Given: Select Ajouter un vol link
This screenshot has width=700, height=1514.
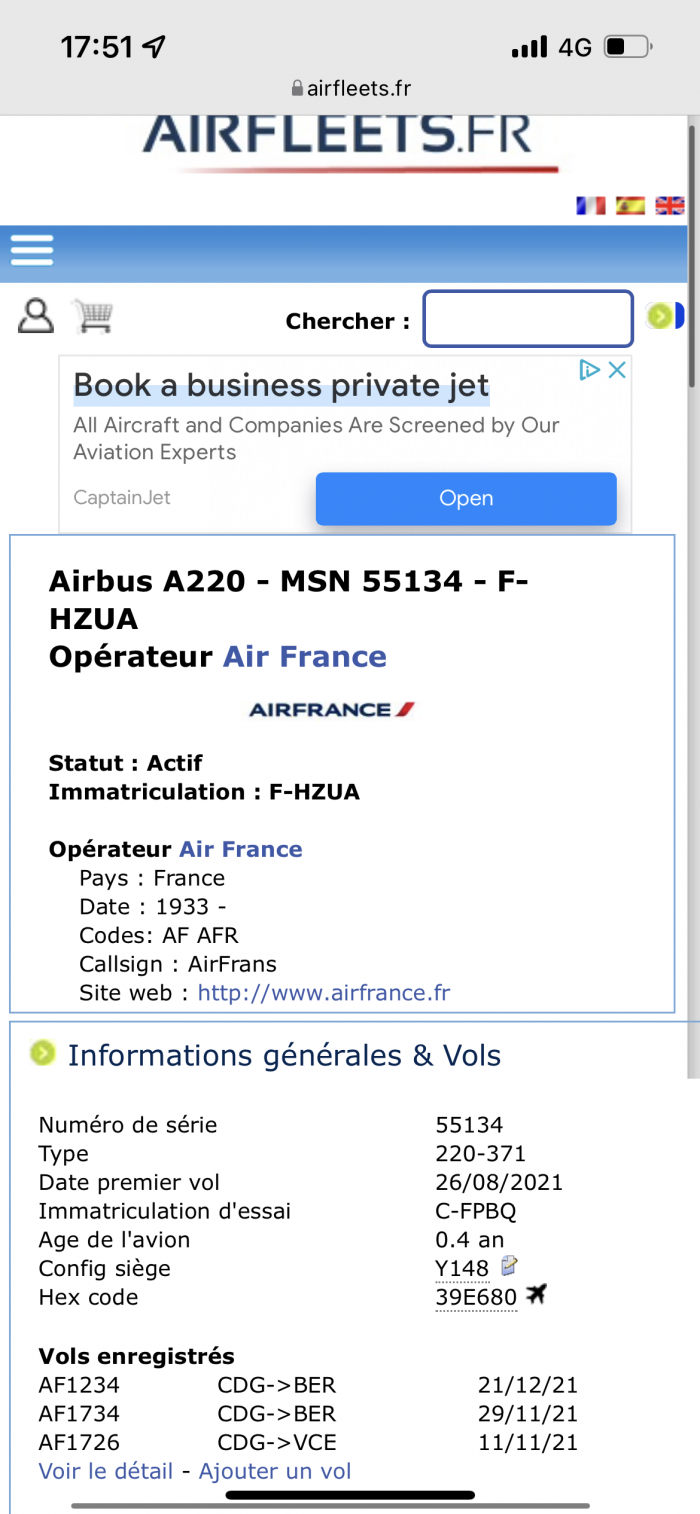Looking at the screenshot, I should click(x=275, y=1471).
